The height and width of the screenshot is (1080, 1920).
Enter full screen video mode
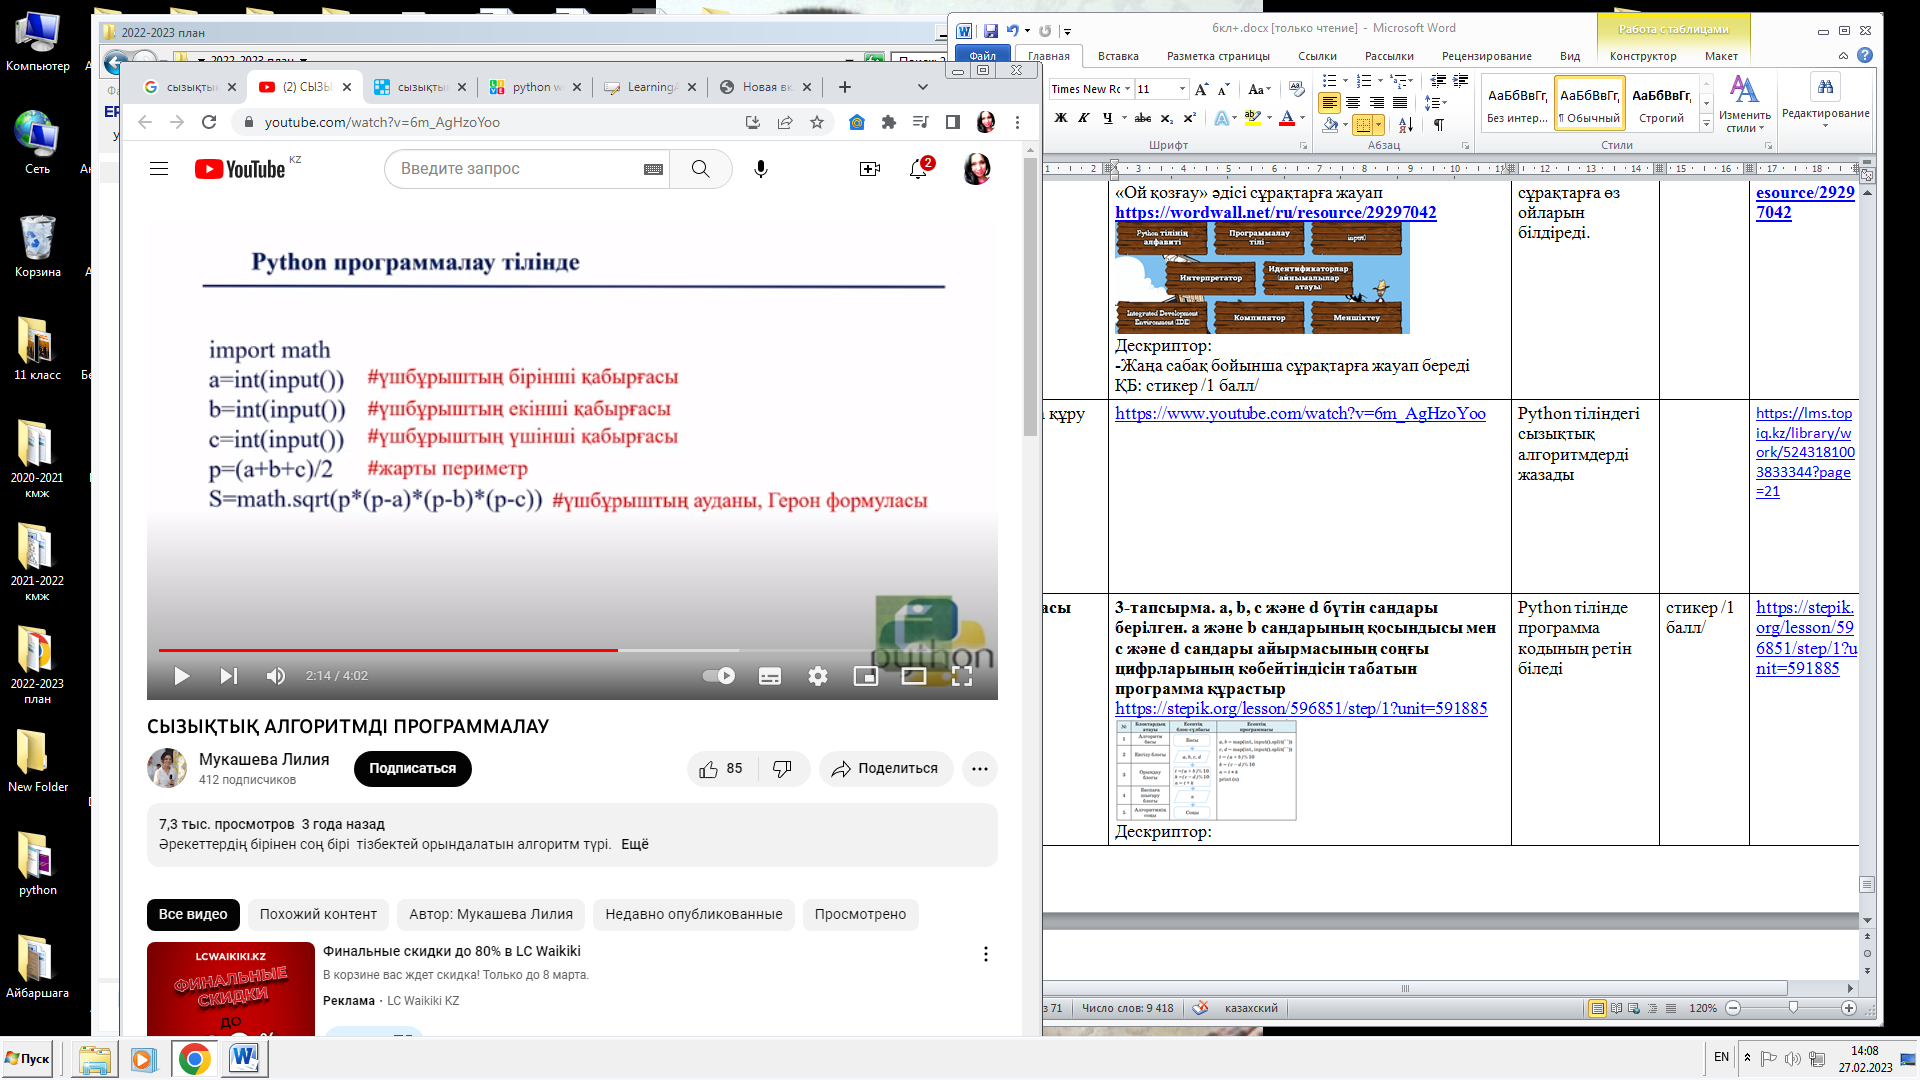coord(962,676)
